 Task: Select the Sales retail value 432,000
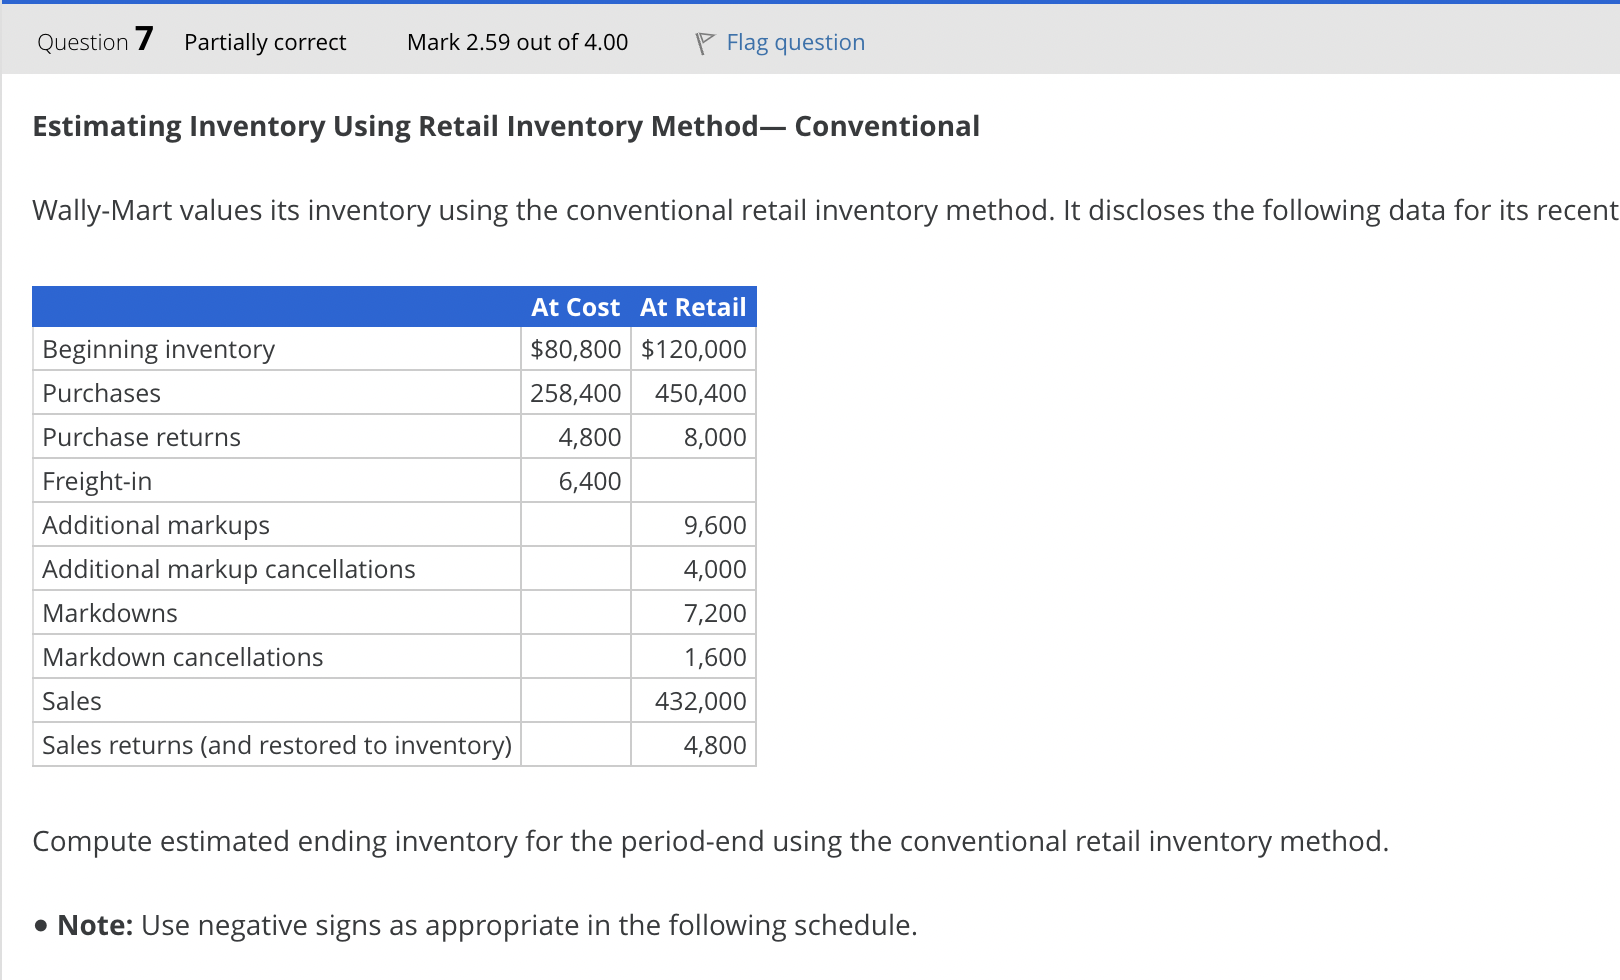coord(701,700)
